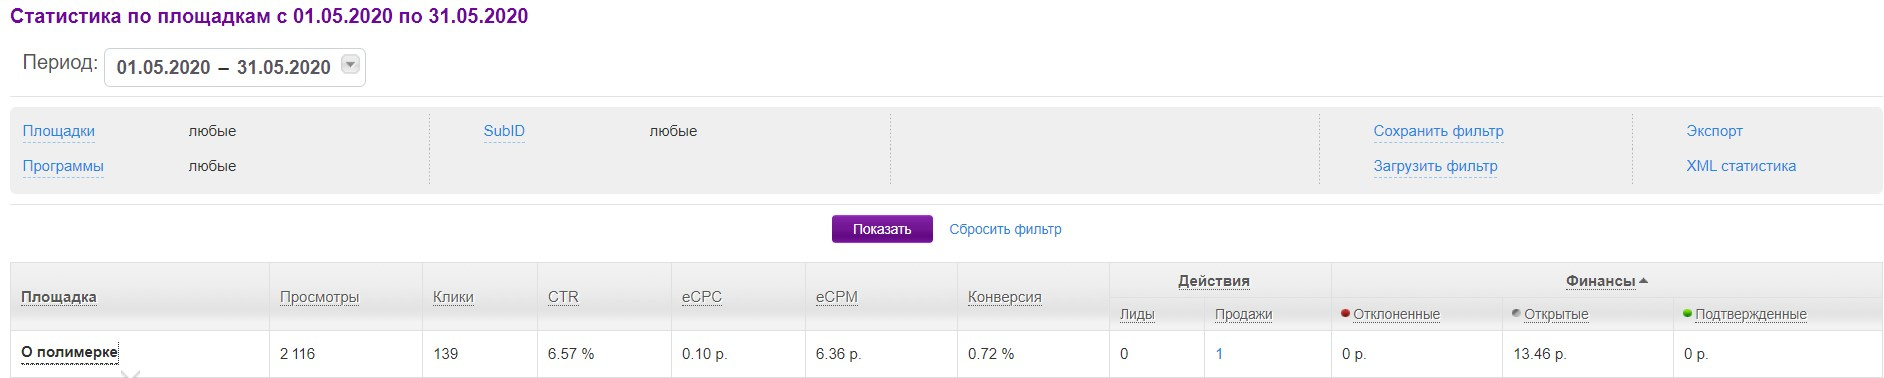
Task: Click Загрузить фильтр link
Action: tap(1435, 166)
